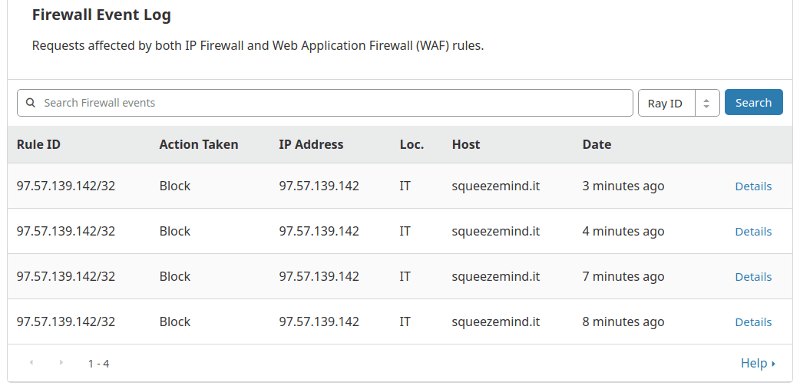Image resolution: width=800 pixels, height=389 pixels.
Task: Click the WAF rules description text
Action: pyautogui.click(x=258, y=45)
